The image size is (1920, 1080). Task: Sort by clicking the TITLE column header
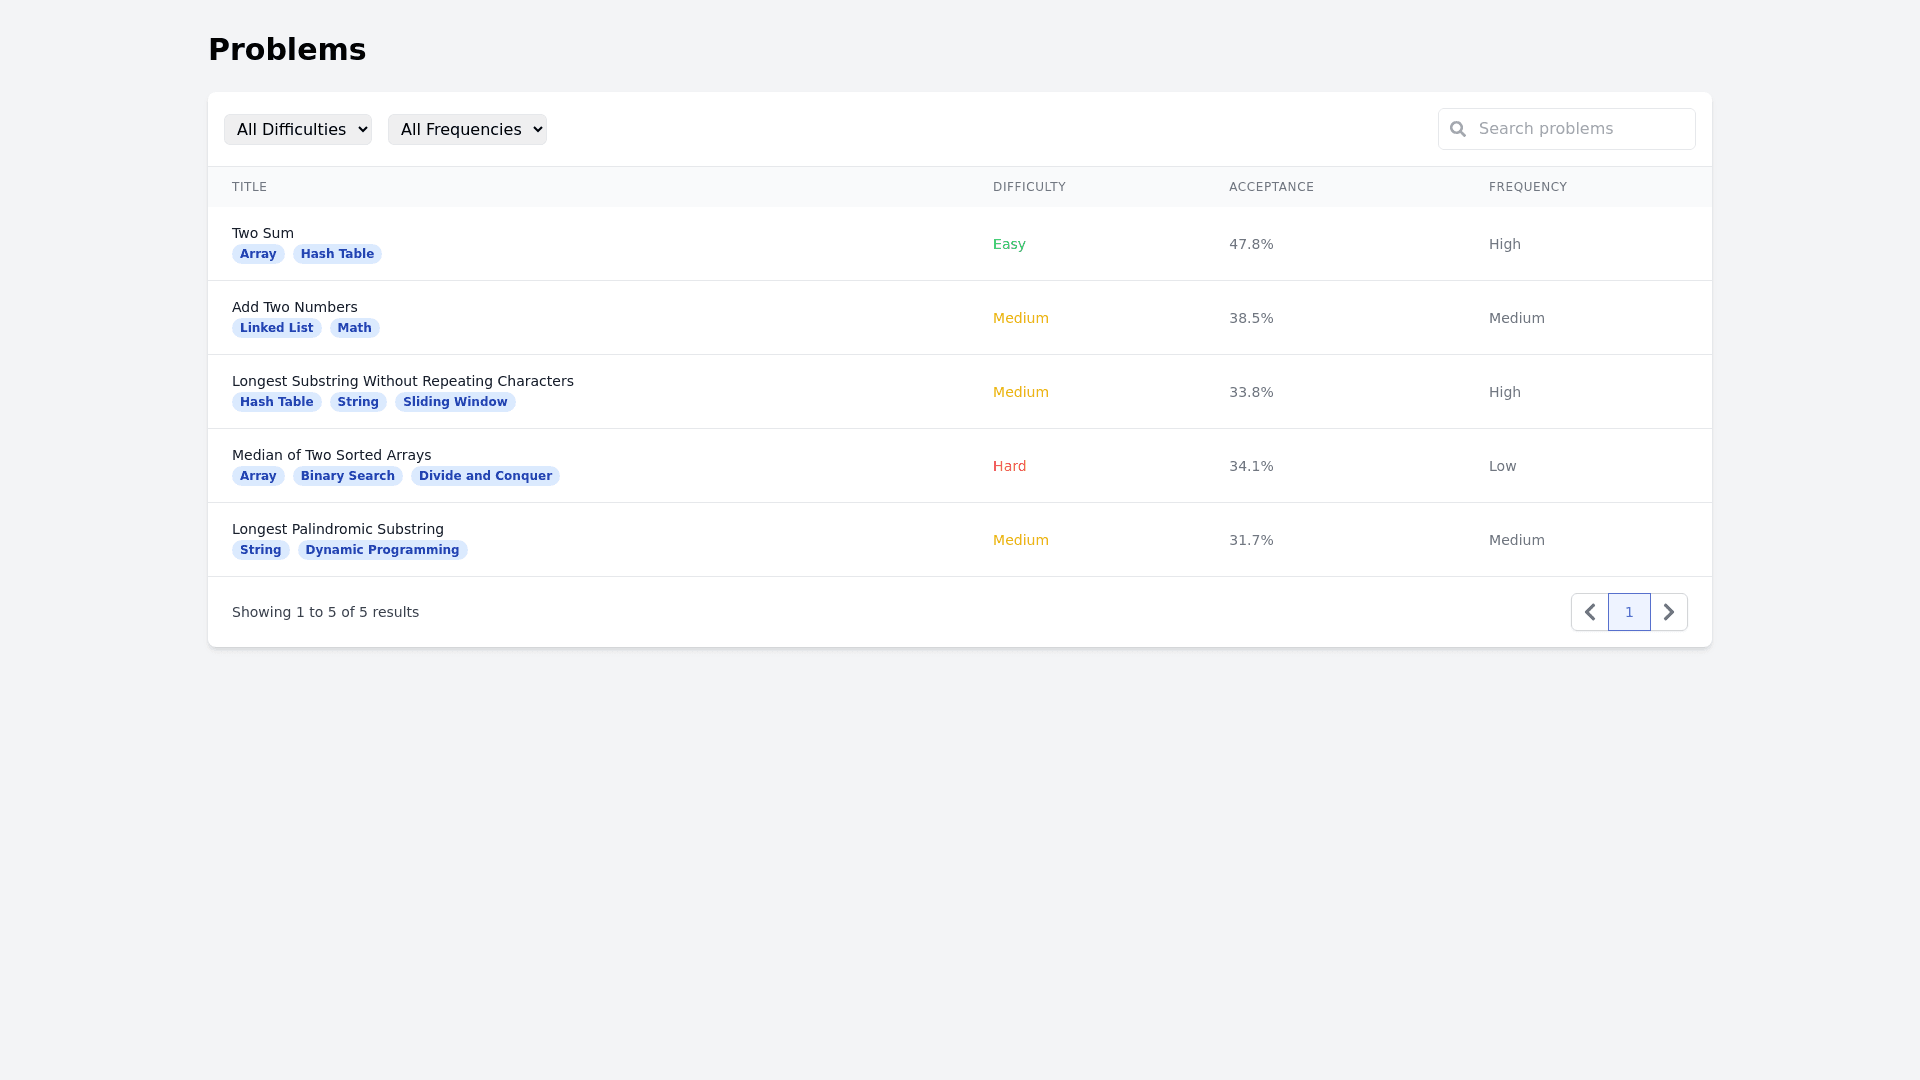coord(249,187)
